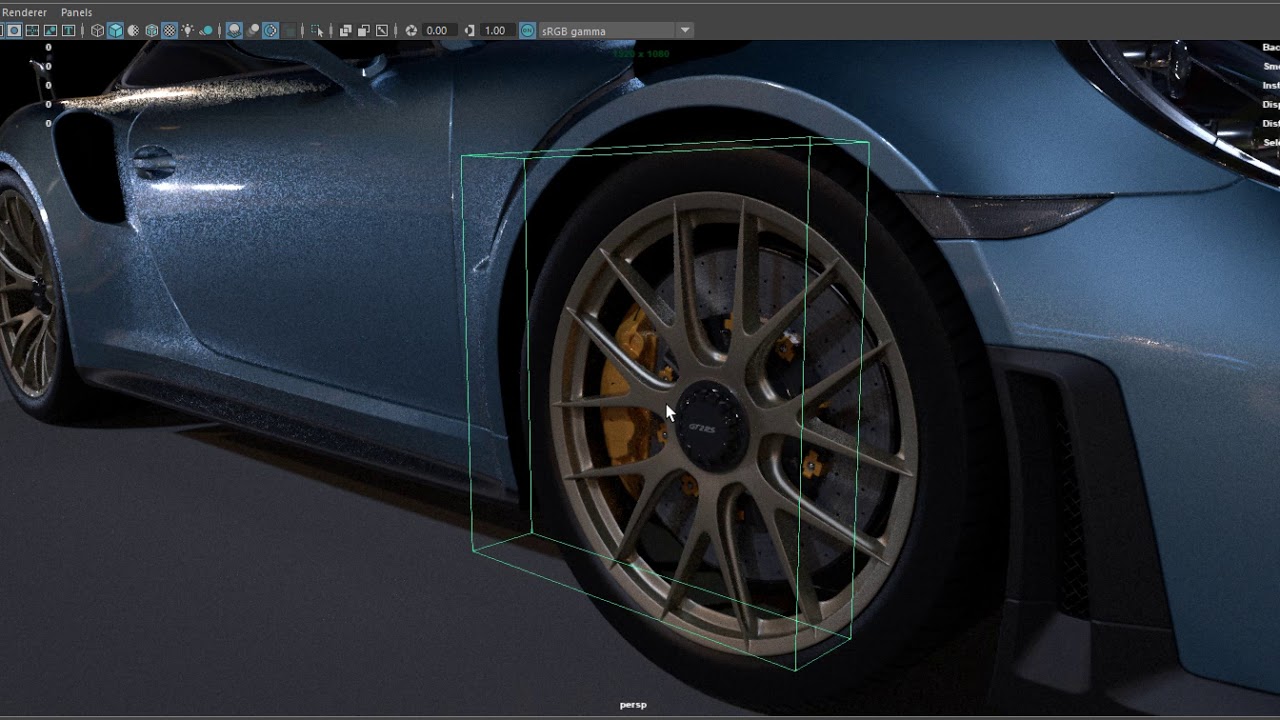The height and width of the screenshot is (720, 1280).
Task: Toggle multisample anti-aliasing icon
Action: [271, 31]
